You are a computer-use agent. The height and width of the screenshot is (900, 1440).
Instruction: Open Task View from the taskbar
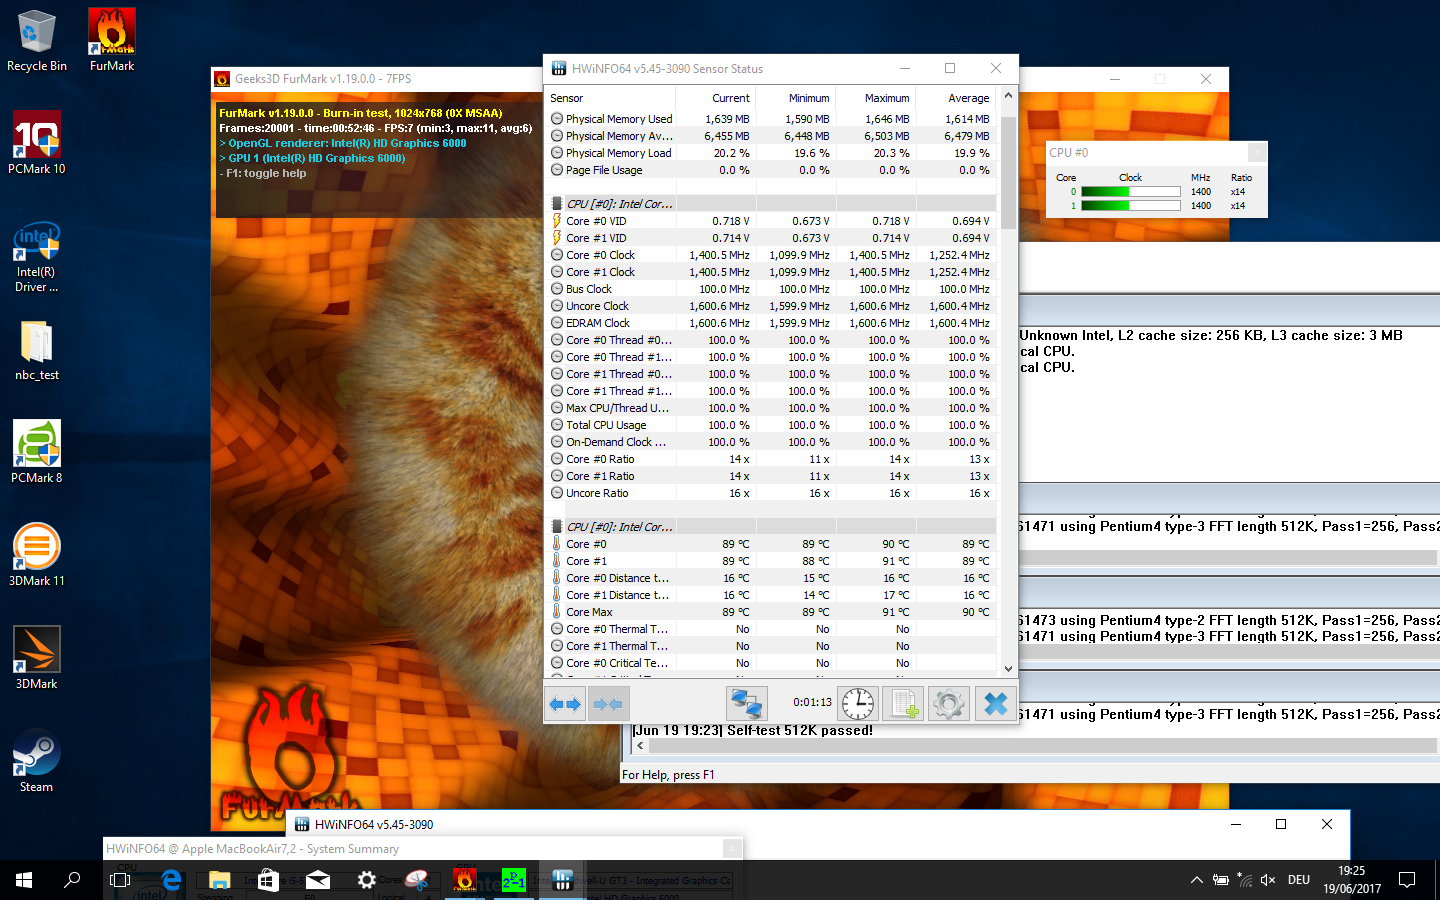(x=120, y=880)
